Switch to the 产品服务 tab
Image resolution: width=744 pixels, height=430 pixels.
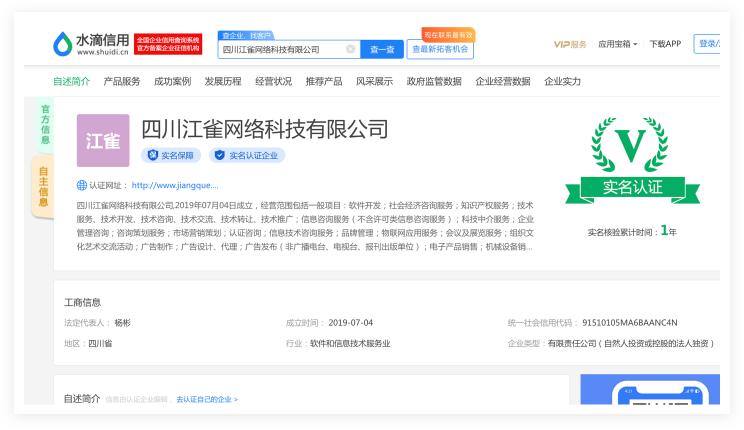(x=122, y=81)
